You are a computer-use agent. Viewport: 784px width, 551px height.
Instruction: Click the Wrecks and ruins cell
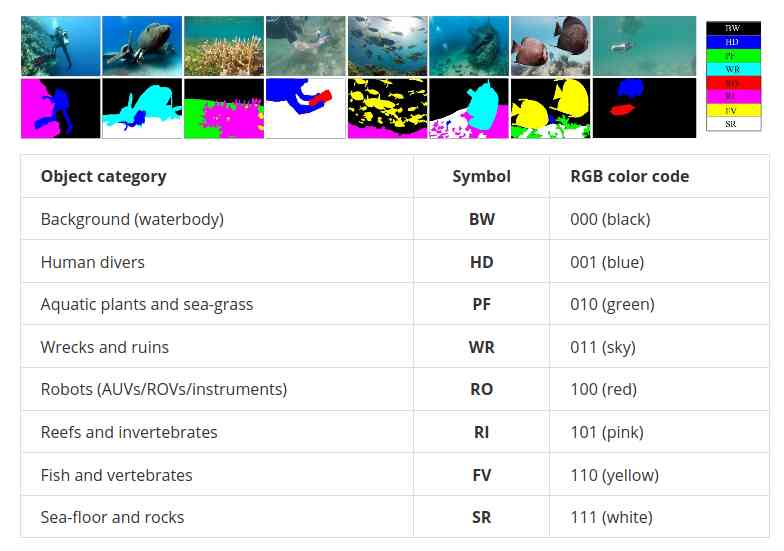point(218,347)
